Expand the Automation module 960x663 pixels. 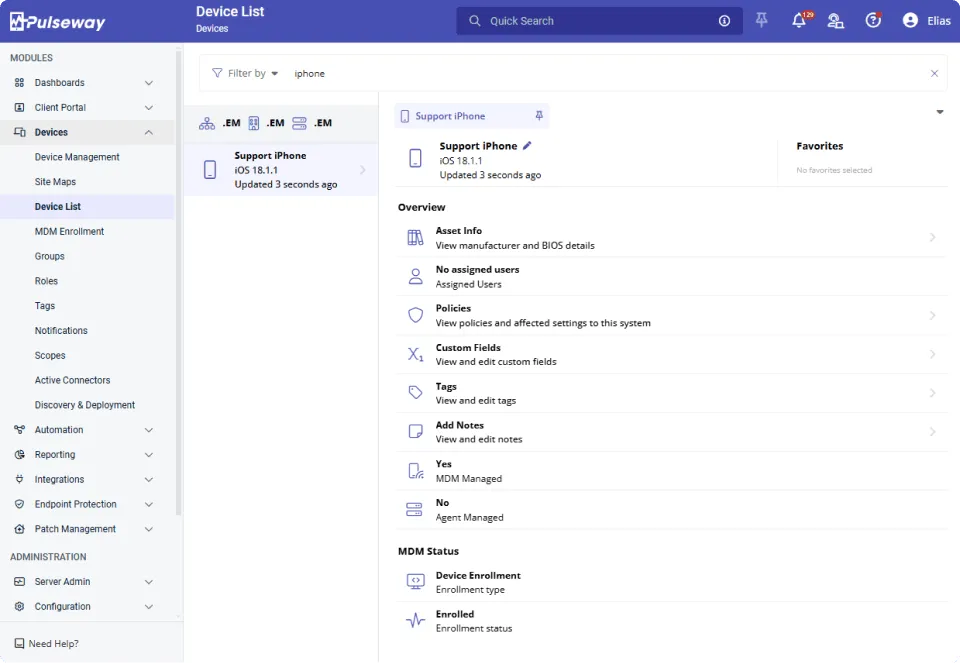pos(149,430)
